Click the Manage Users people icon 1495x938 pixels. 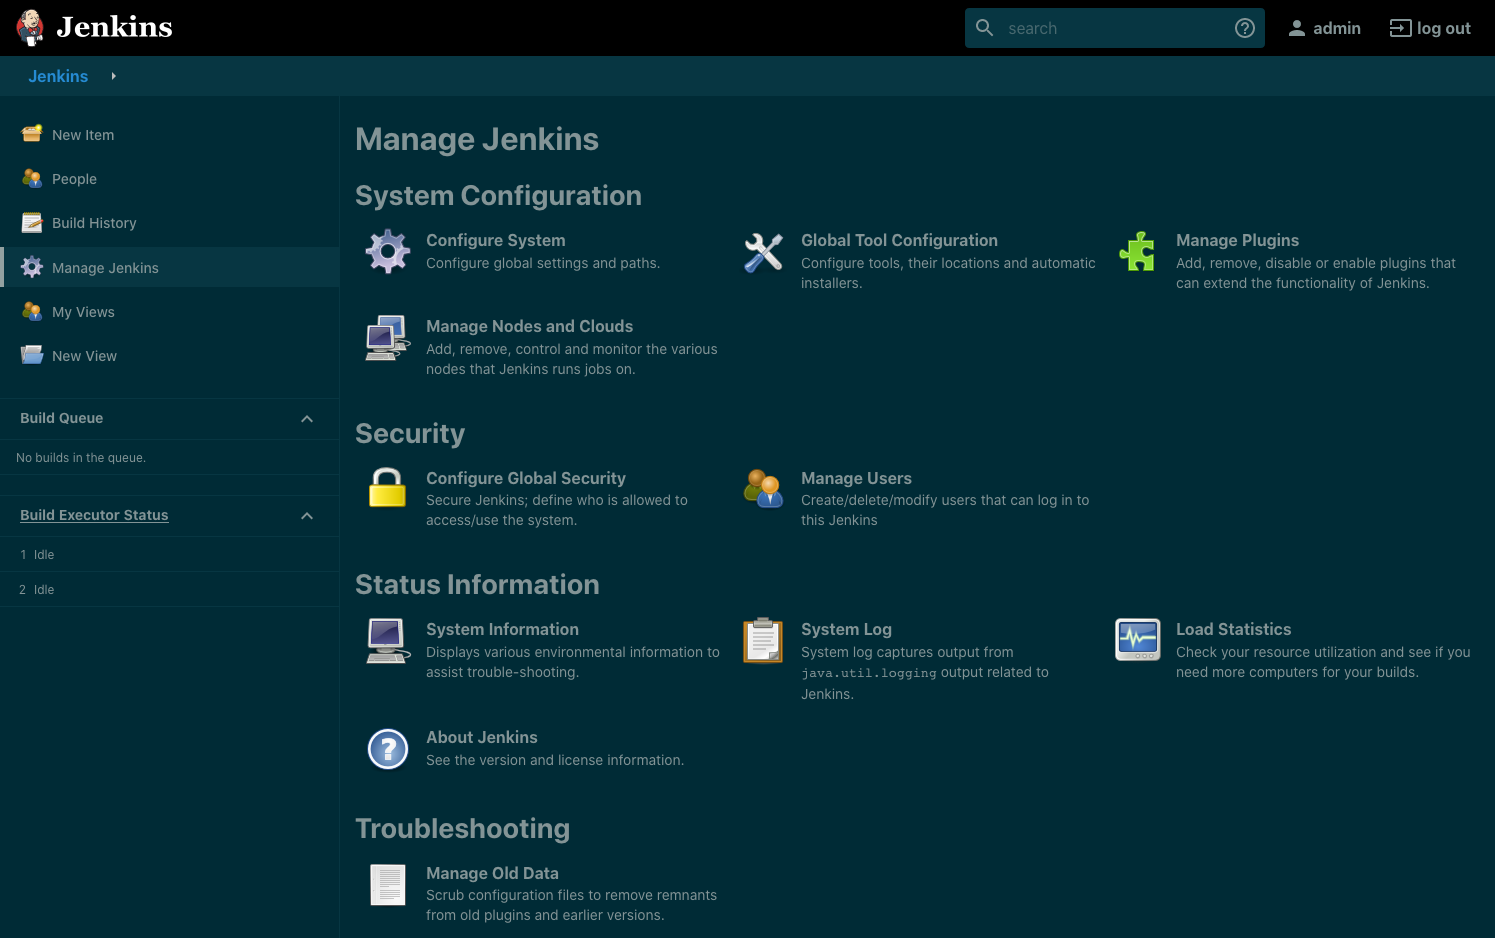(763, 489)
